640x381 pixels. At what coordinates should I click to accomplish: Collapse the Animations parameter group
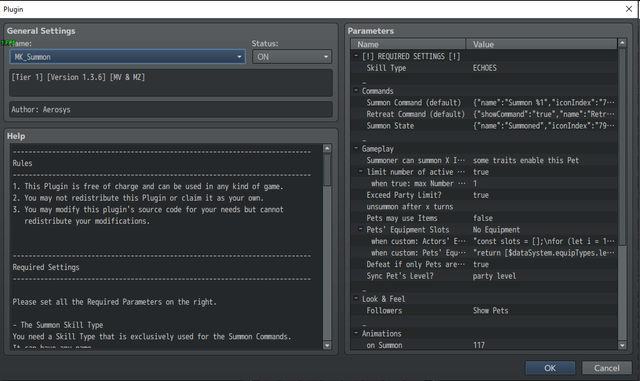[x=356, y=333]
